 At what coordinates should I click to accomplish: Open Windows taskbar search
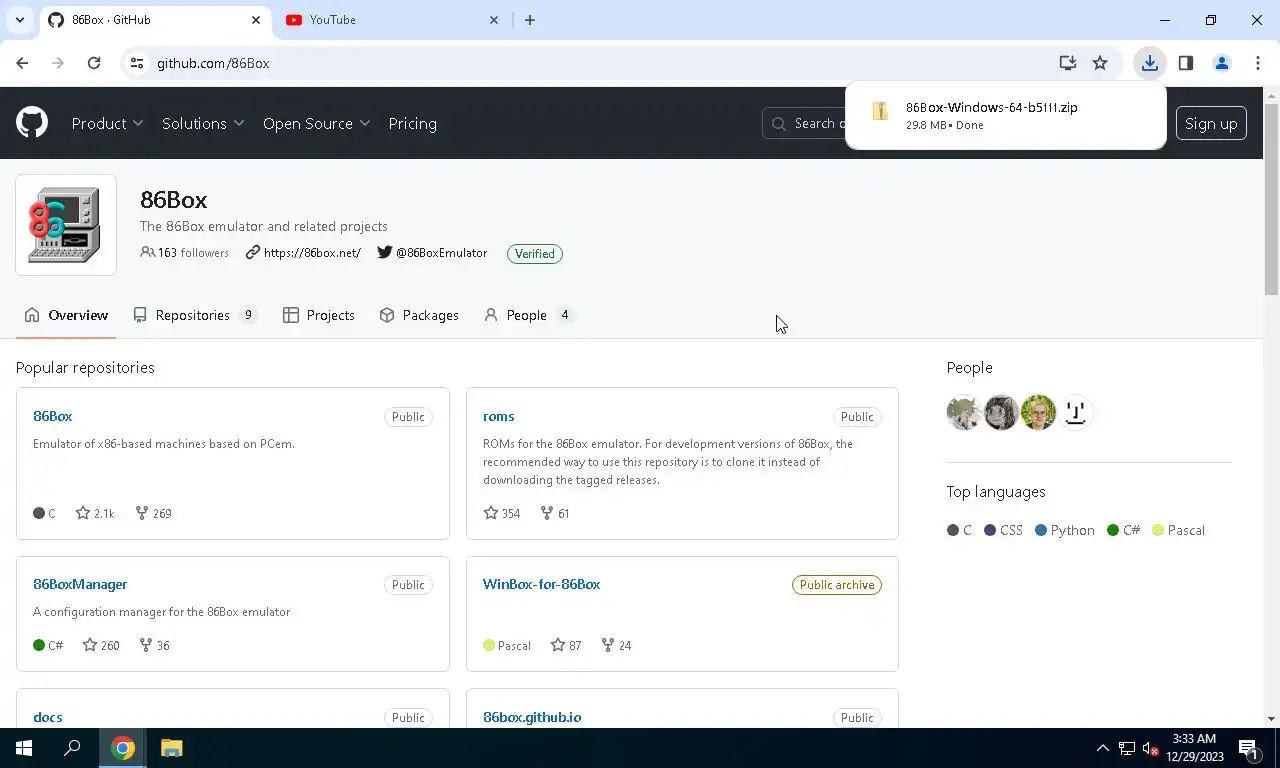(x=72, y=748)
